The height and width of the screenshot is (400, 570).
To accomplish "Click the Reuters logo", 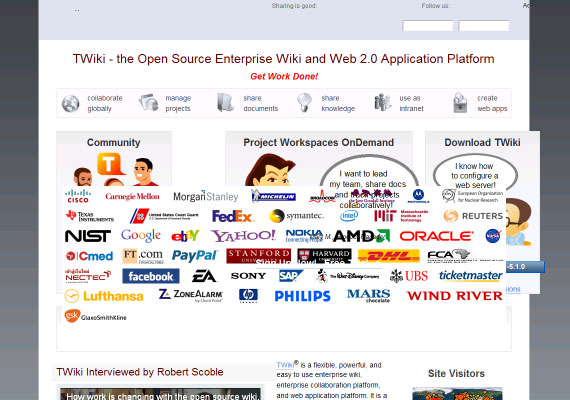I will [473, 216].
